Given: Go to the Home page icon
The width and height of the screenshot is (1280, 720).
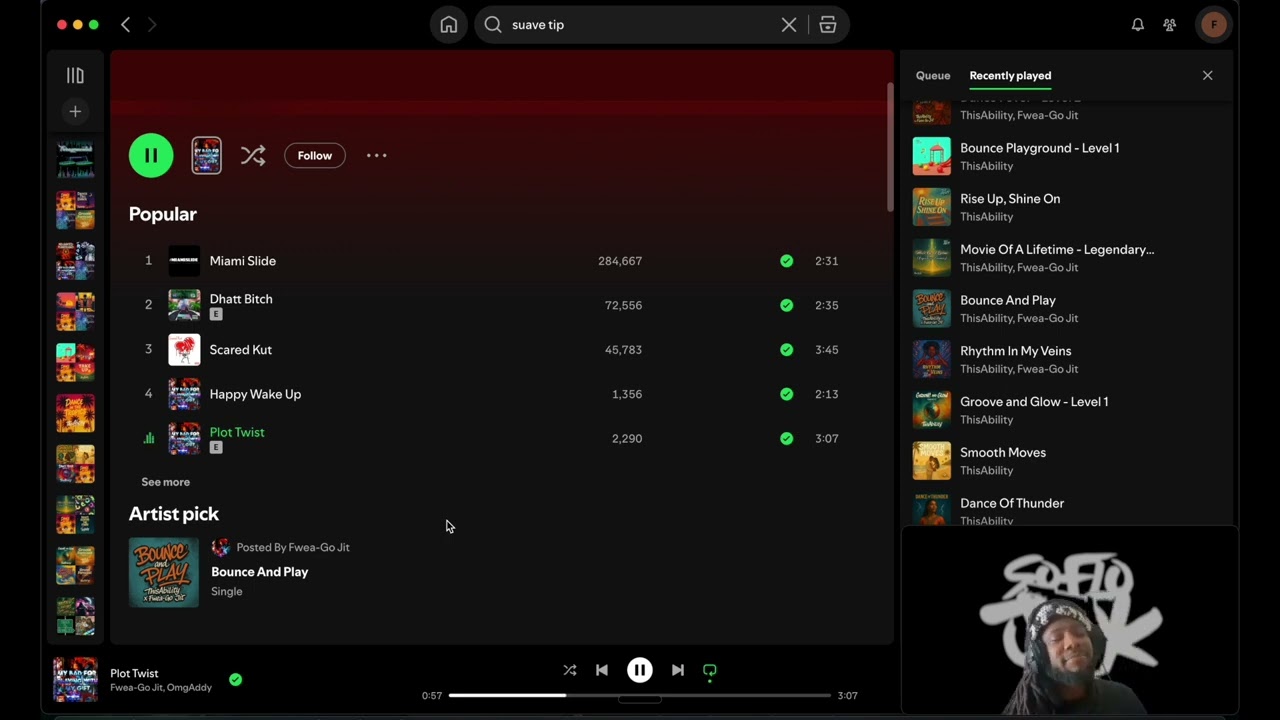Looking at the screenshot, I should [449, 25].
